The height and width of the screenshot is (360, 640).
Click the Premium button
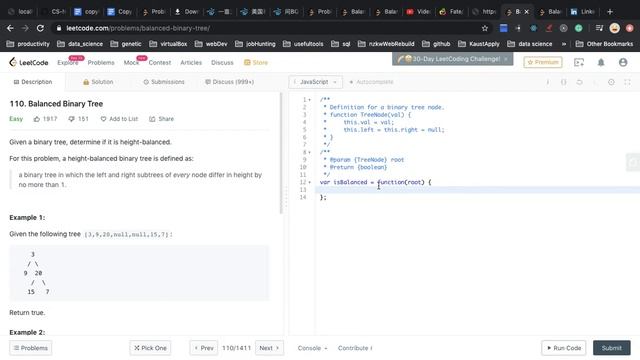tap(543, 62)
